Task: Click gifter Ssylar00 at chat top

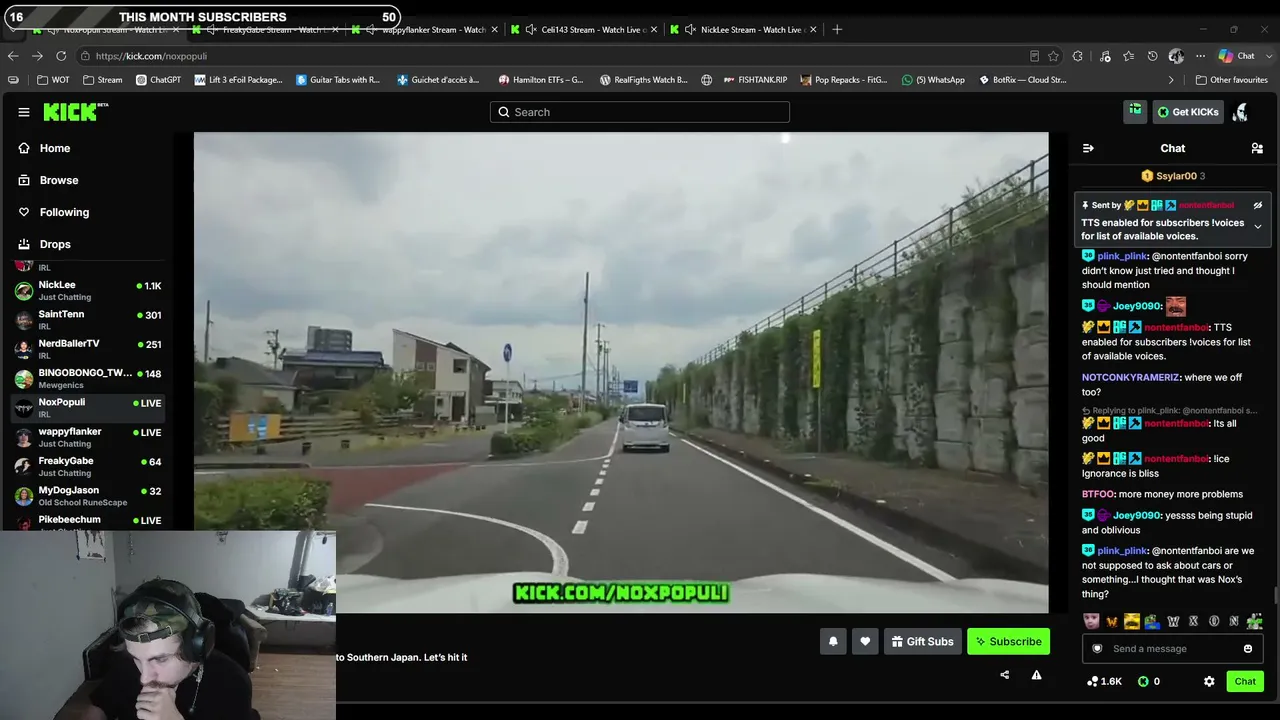Action: pyautogui.click(x=1176, y=176)
